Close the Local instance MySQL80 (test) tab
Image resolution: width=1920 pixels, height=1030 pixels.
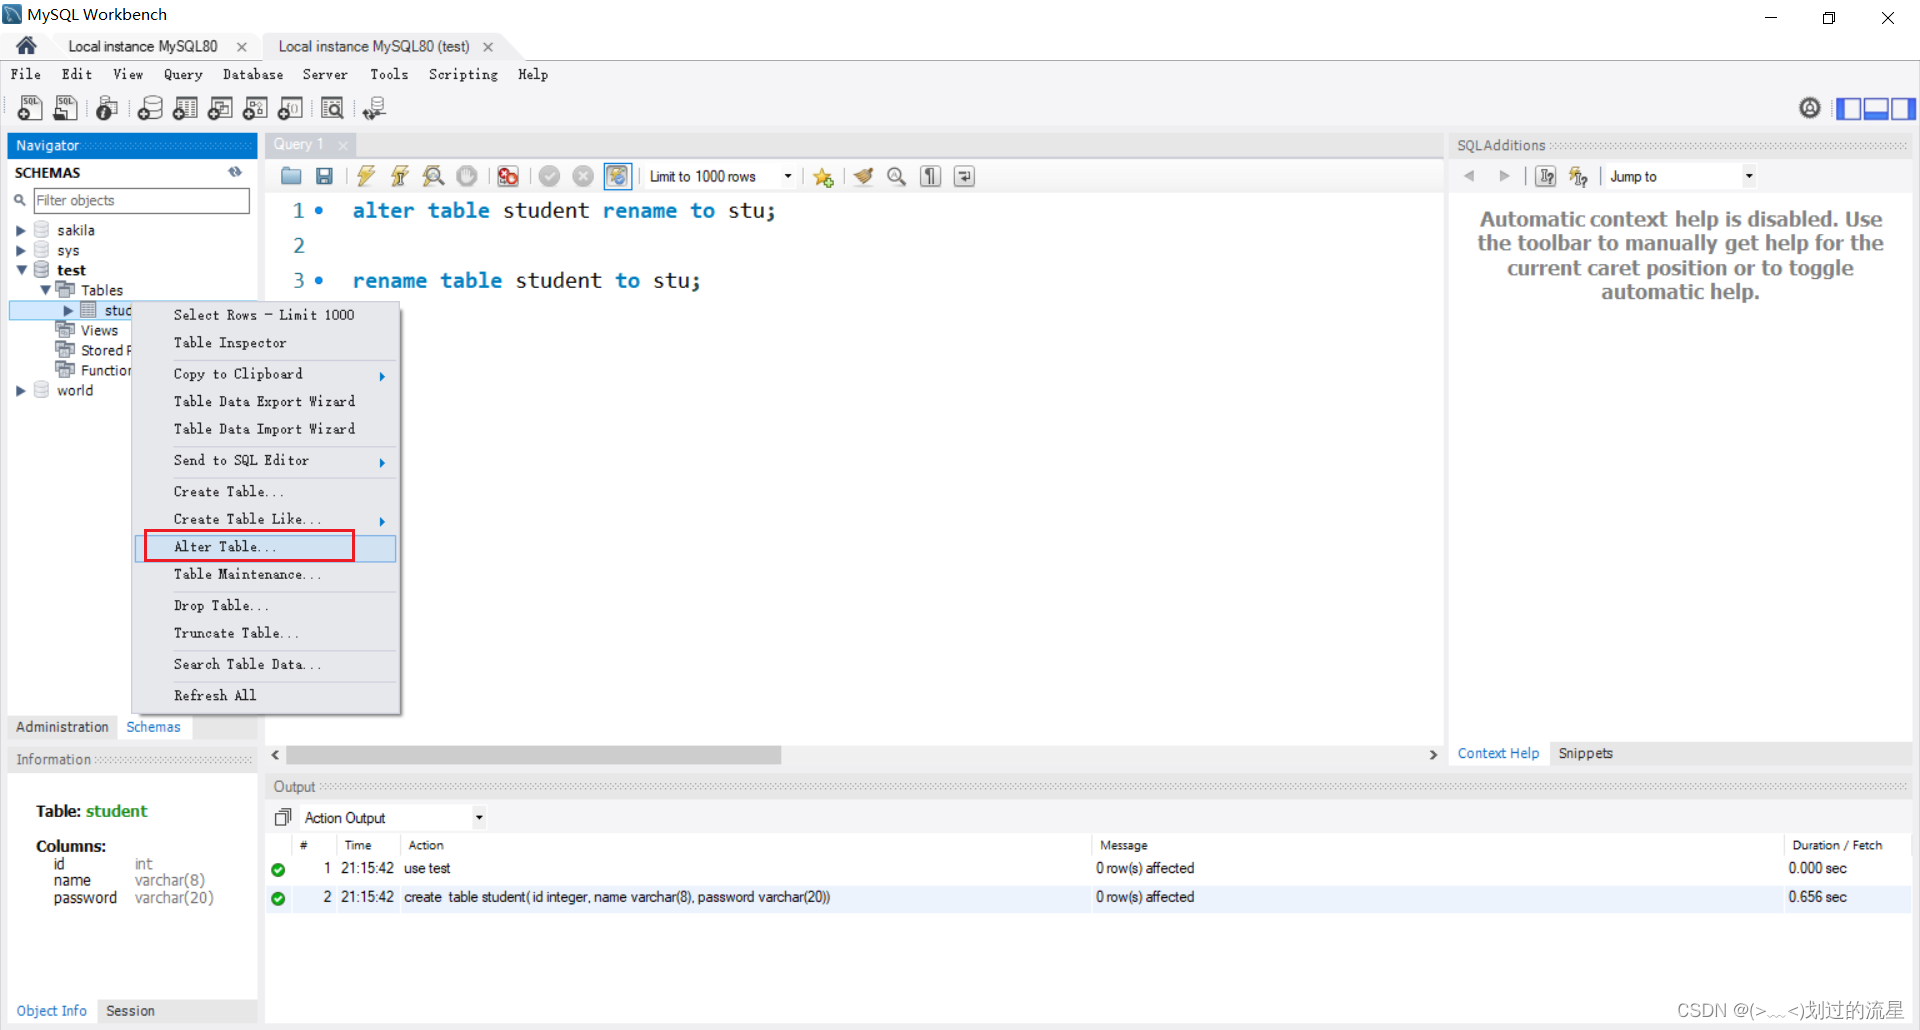(488, 47)
